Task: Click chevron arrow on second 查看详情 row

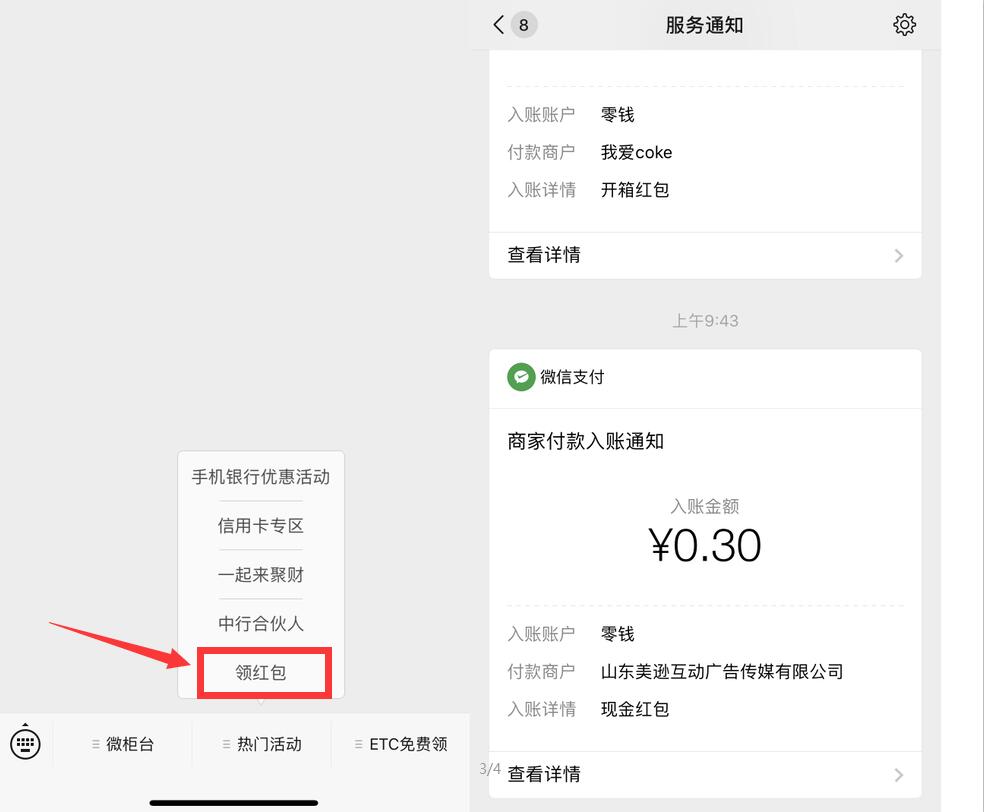Action: click(898, 775)
